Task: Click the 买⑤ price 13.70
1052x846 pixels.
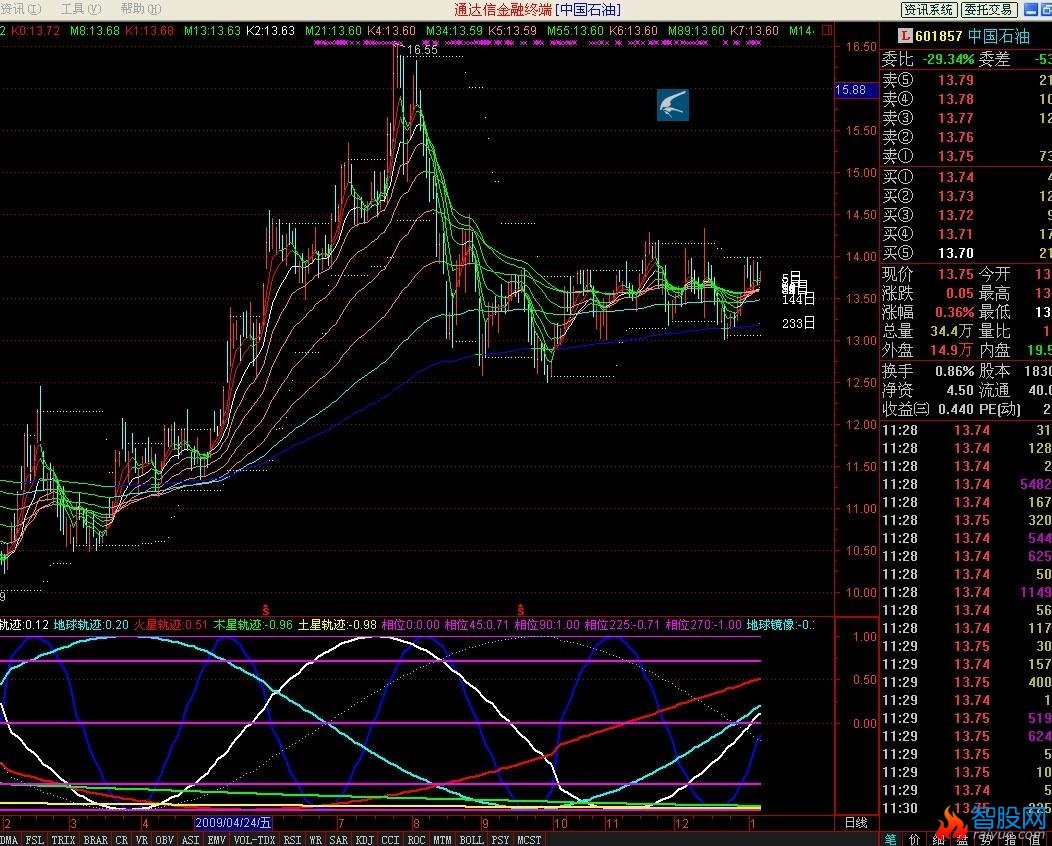Action: [955, 253]
